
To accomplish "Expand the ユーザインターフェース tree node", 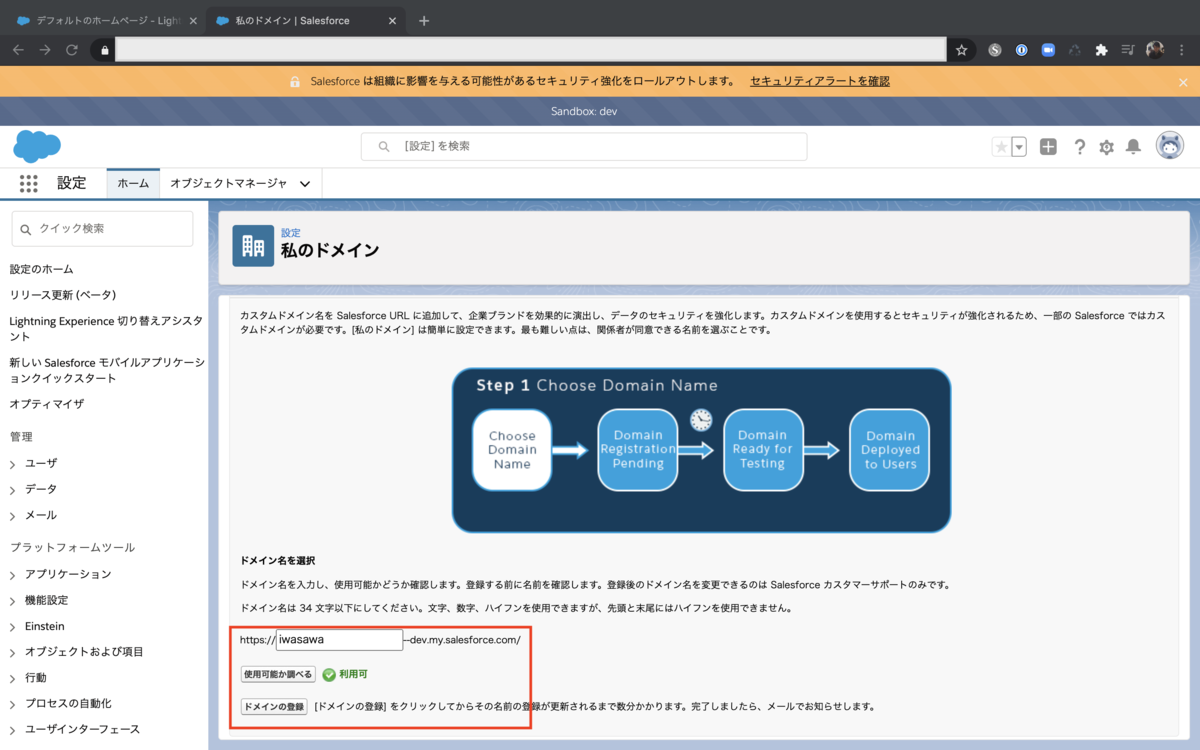I will point(13,730).
